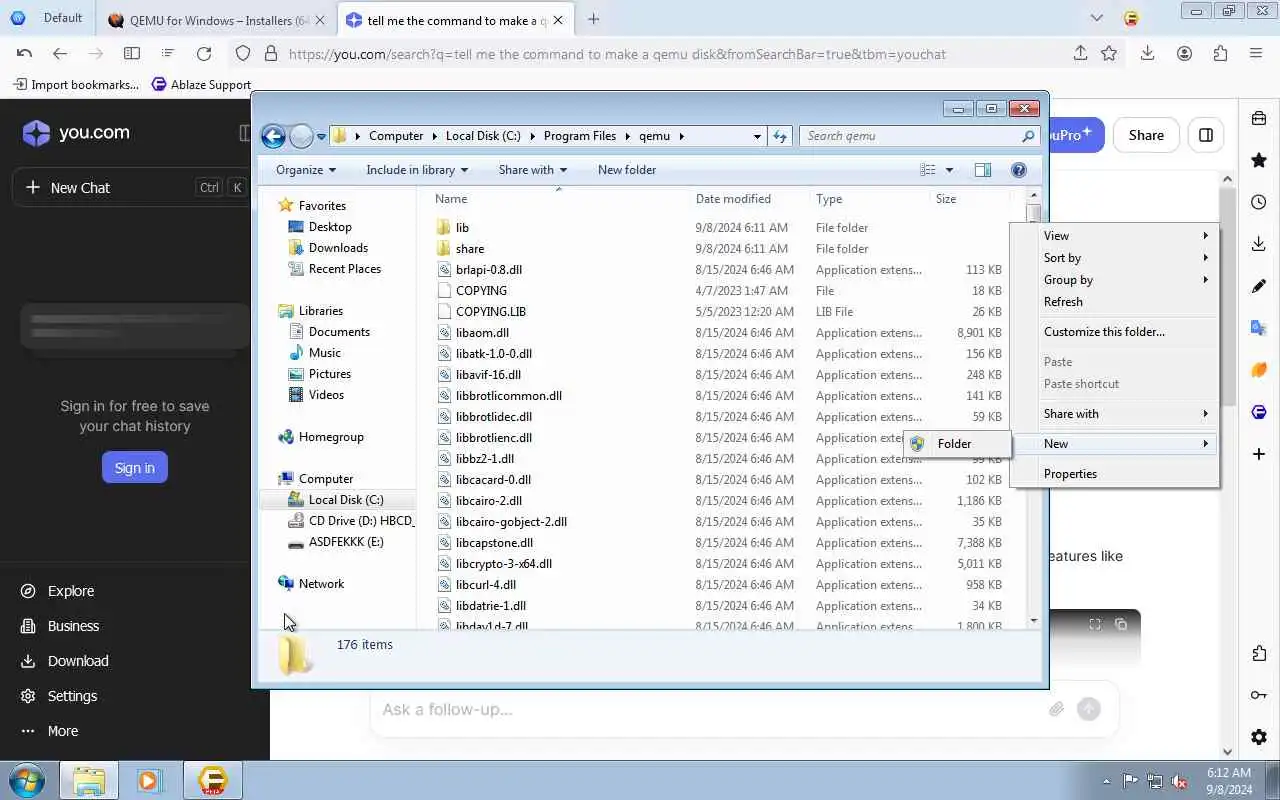Click the file list vertical scrollbar

pyautogui.click(x=1034, y=407)
